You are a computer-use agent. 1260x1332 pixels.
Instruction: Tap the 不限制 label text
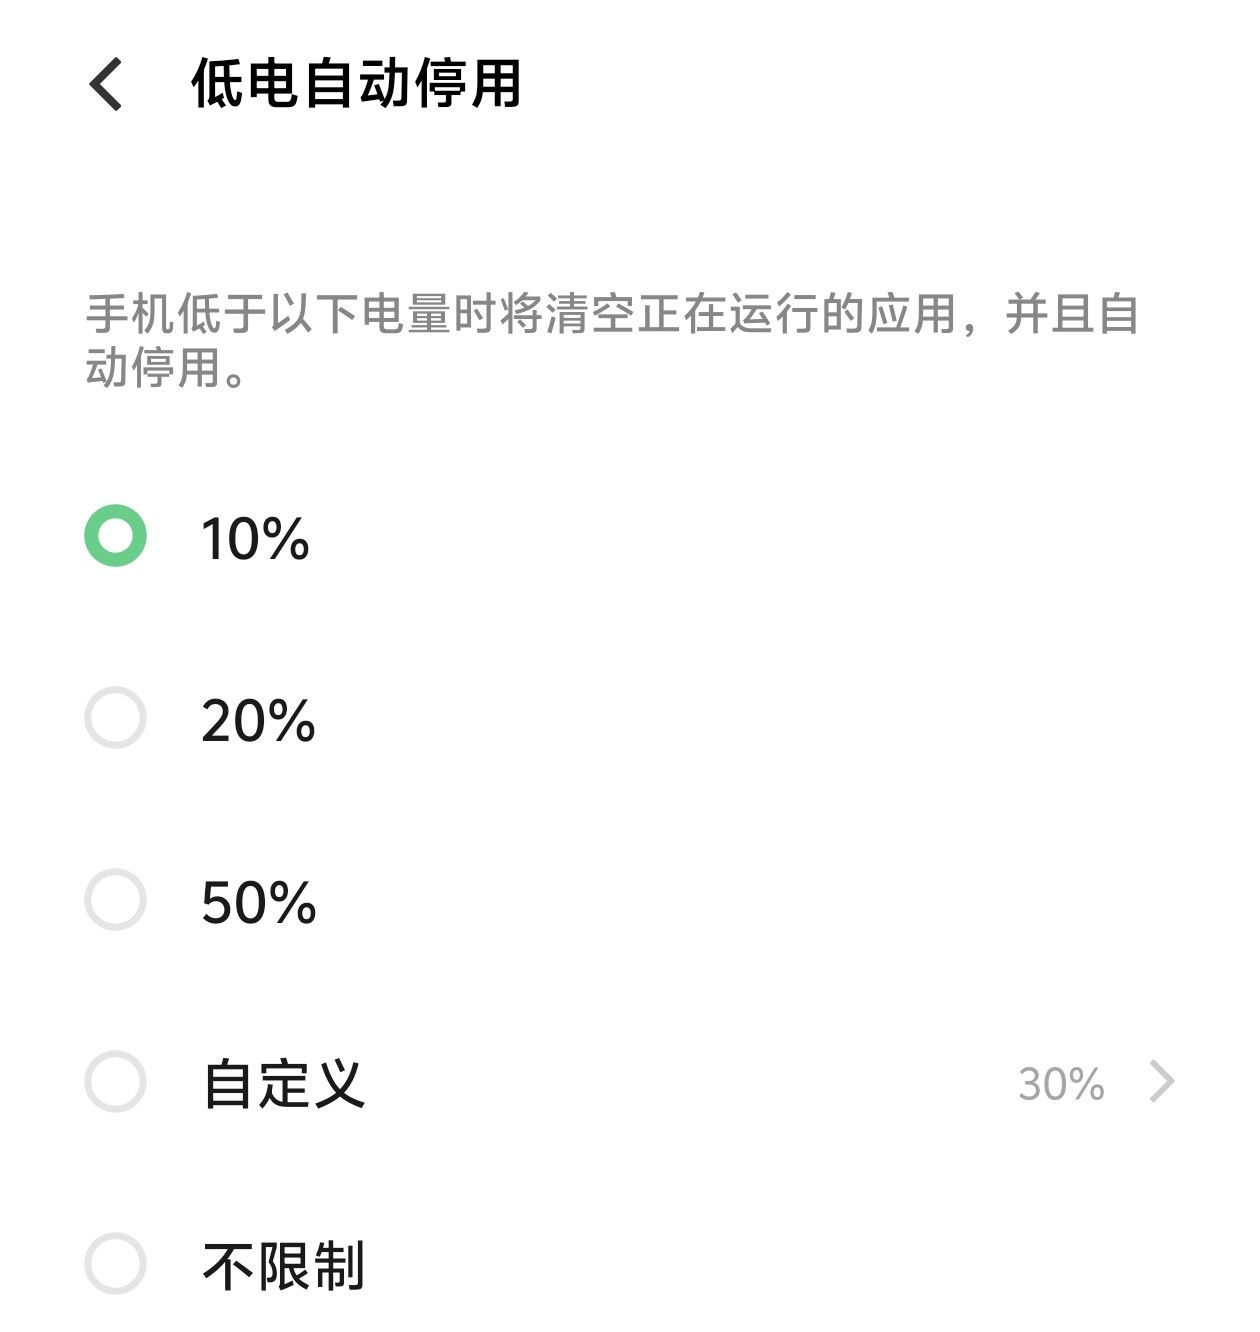coord(284,1266)
